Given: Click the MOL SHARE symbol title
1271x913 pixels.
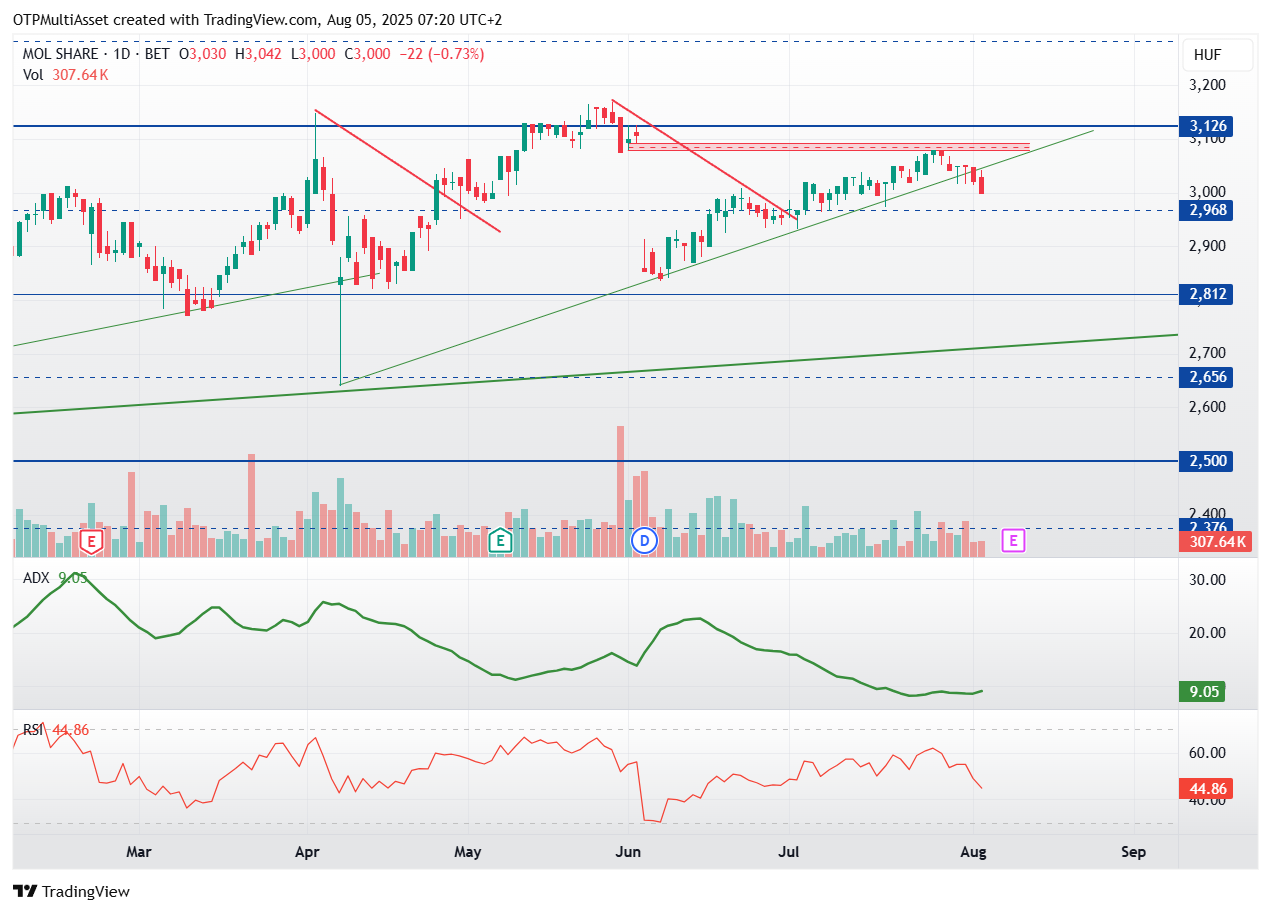Looking at the screenshot, I should click(x=60, y=54).
